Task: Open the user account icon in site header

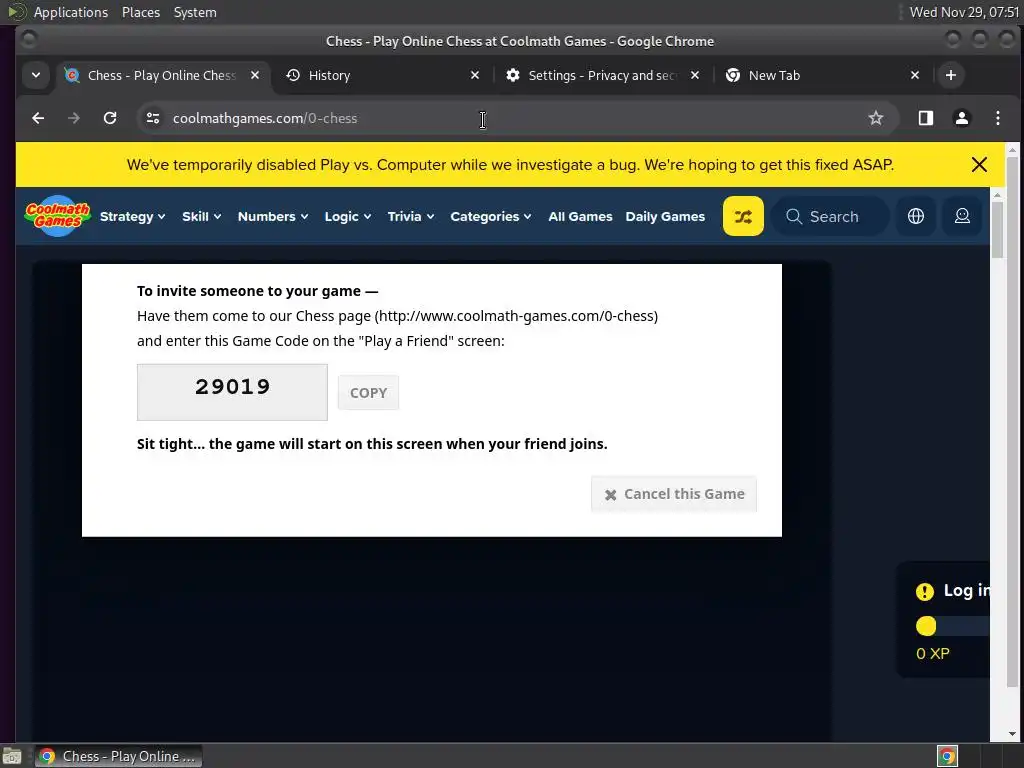Action: pos(962,216)
